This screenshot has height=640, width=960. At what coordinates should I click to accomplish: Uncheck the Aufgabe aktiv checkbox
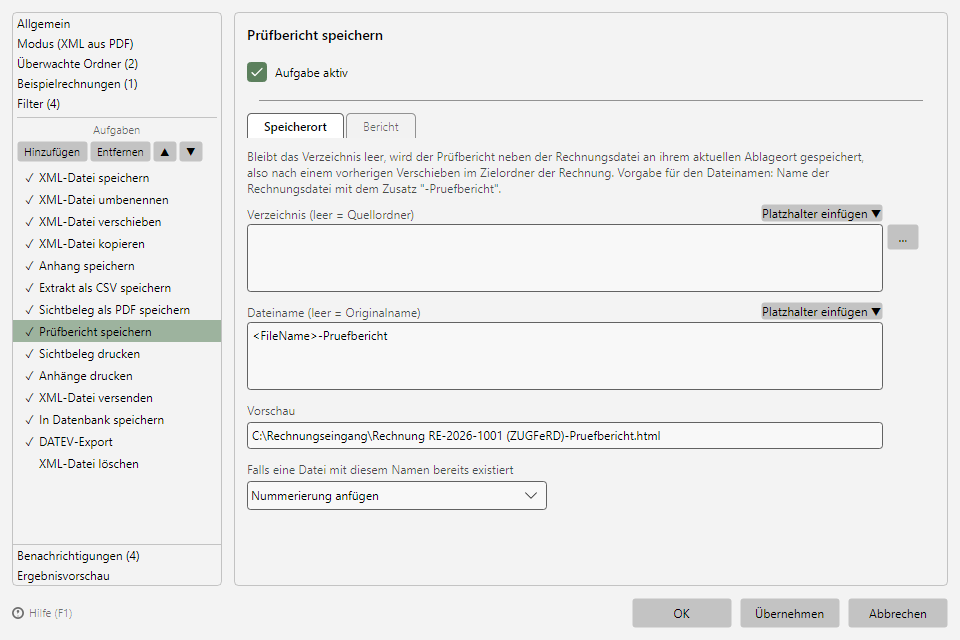[x=257, y=72]
